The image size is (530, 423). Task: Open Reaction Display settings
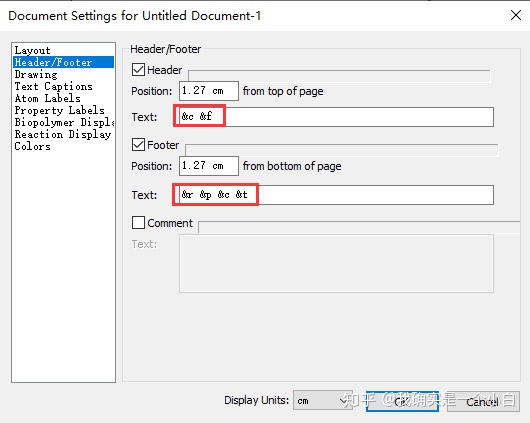(63, 134)
